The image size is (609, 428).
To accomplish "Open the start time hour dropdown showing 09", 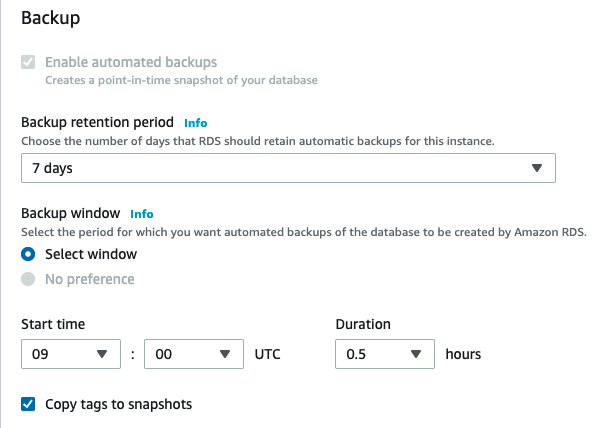I will click(70, 354).
